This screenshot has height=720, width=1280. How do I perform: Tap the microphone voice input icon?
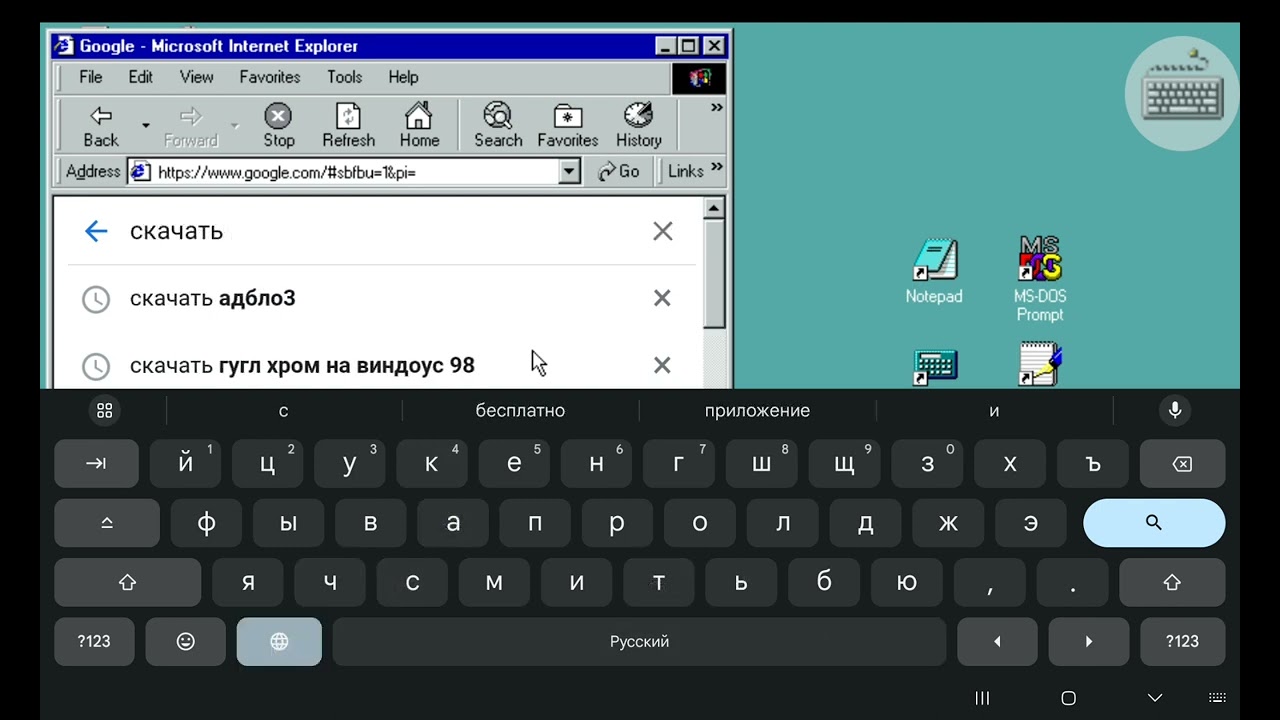pyautogui.click(x=1175, y=410)
